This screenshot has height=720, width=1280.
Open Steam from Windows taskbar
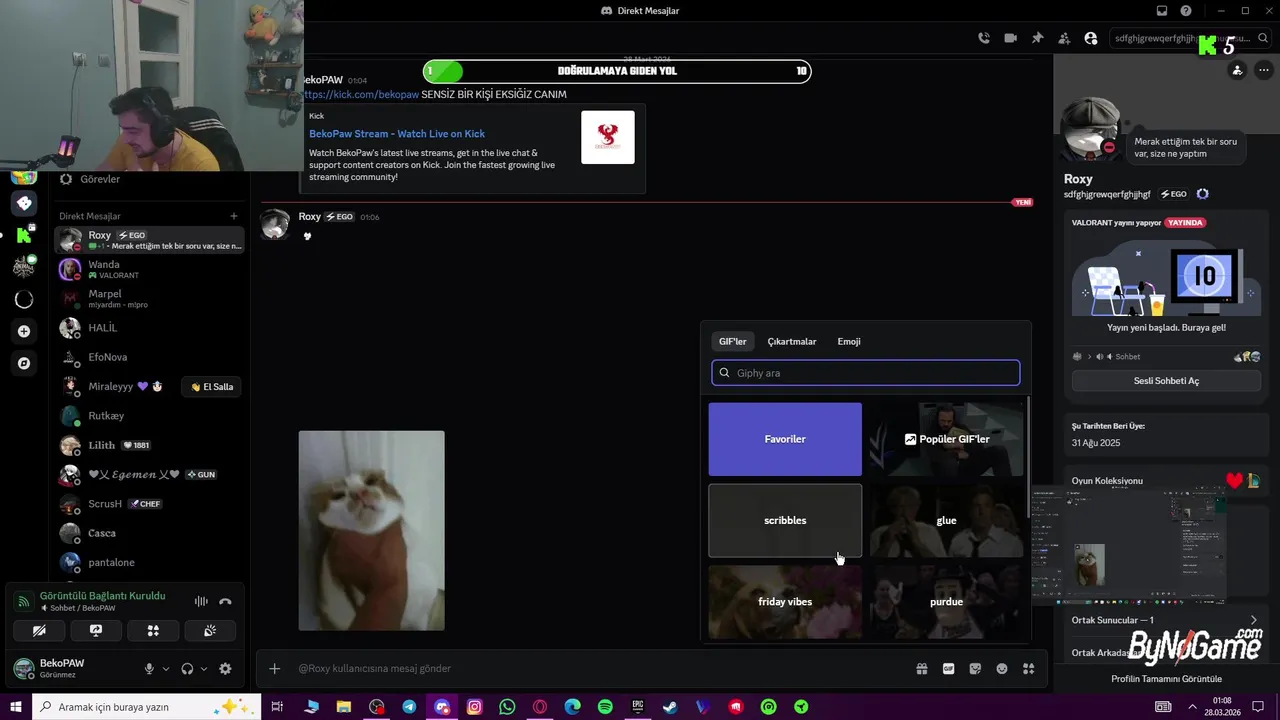point(670,707)
